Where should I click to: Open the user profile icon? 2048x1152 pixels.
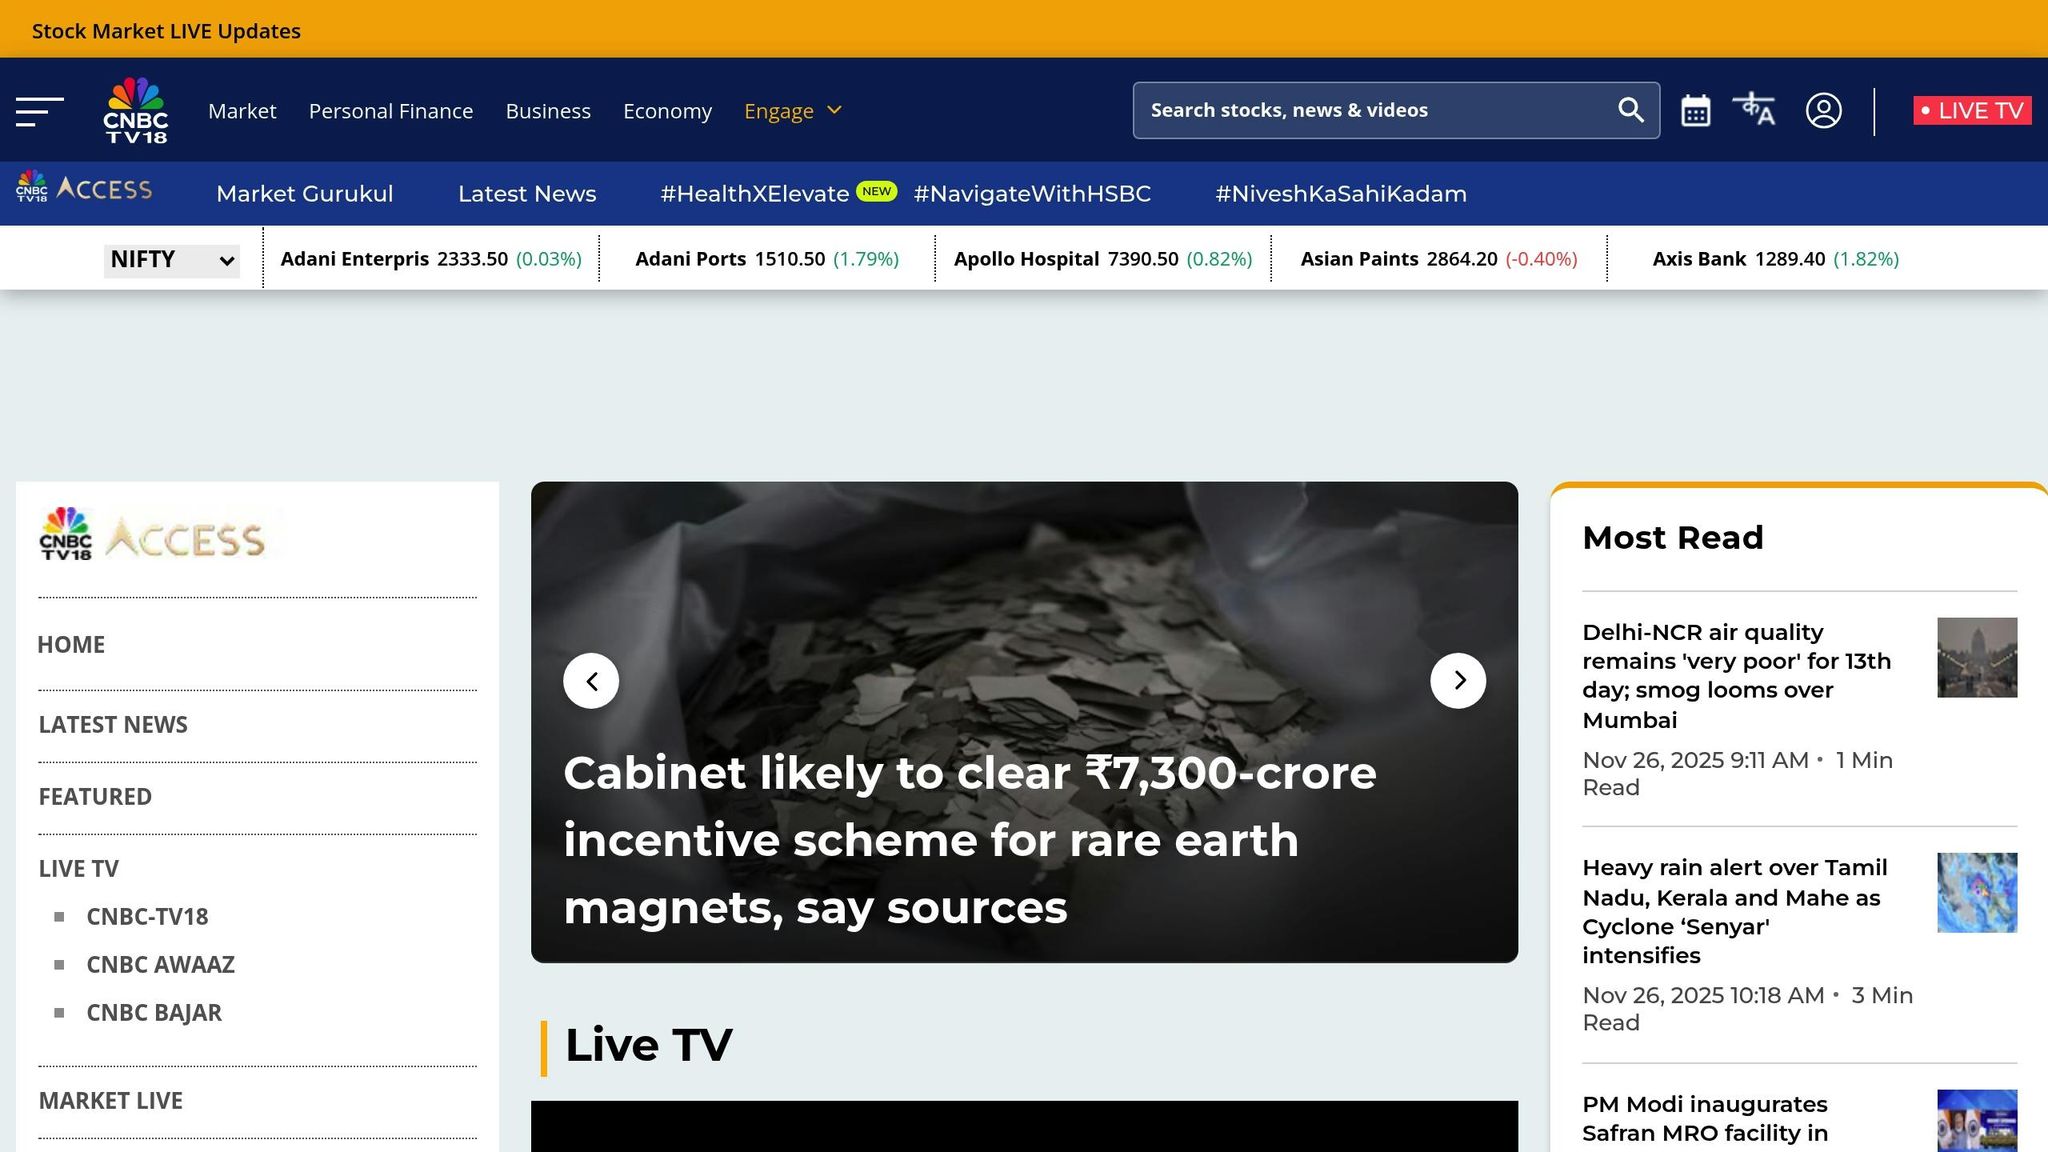point(1824,110)
